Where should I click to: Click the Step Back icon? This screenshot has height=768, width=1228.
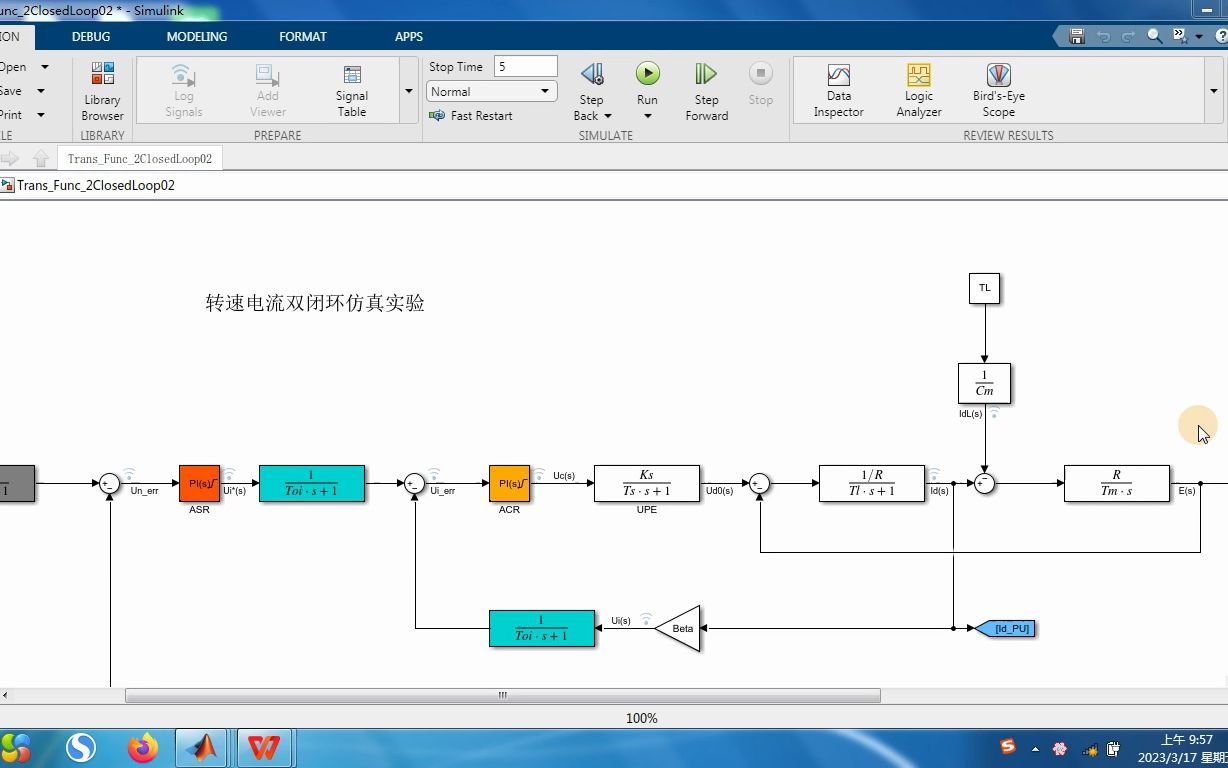[592, 74]
